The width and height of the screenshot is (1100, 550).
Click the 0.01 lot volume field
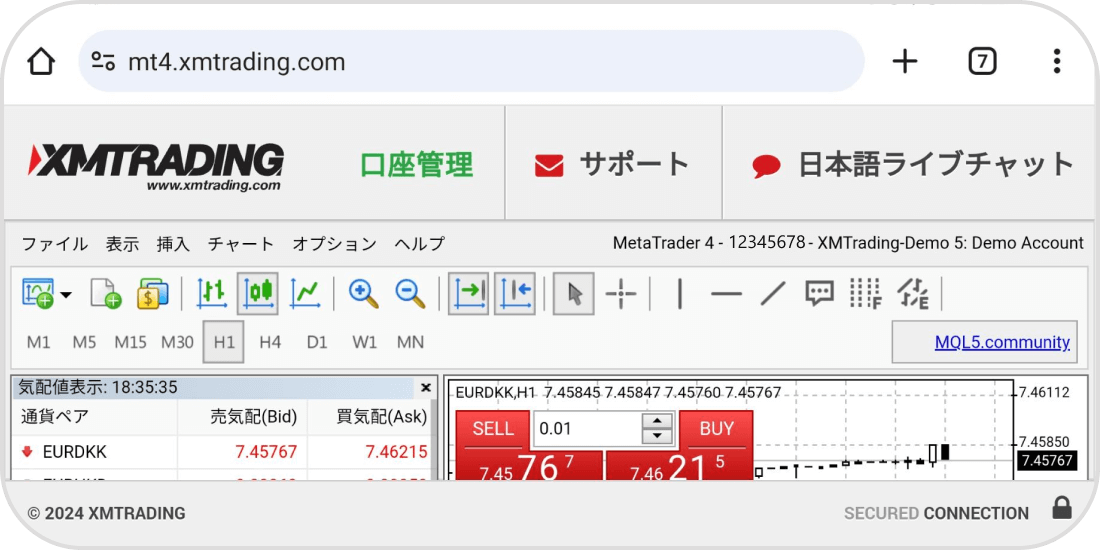point(588,429)
